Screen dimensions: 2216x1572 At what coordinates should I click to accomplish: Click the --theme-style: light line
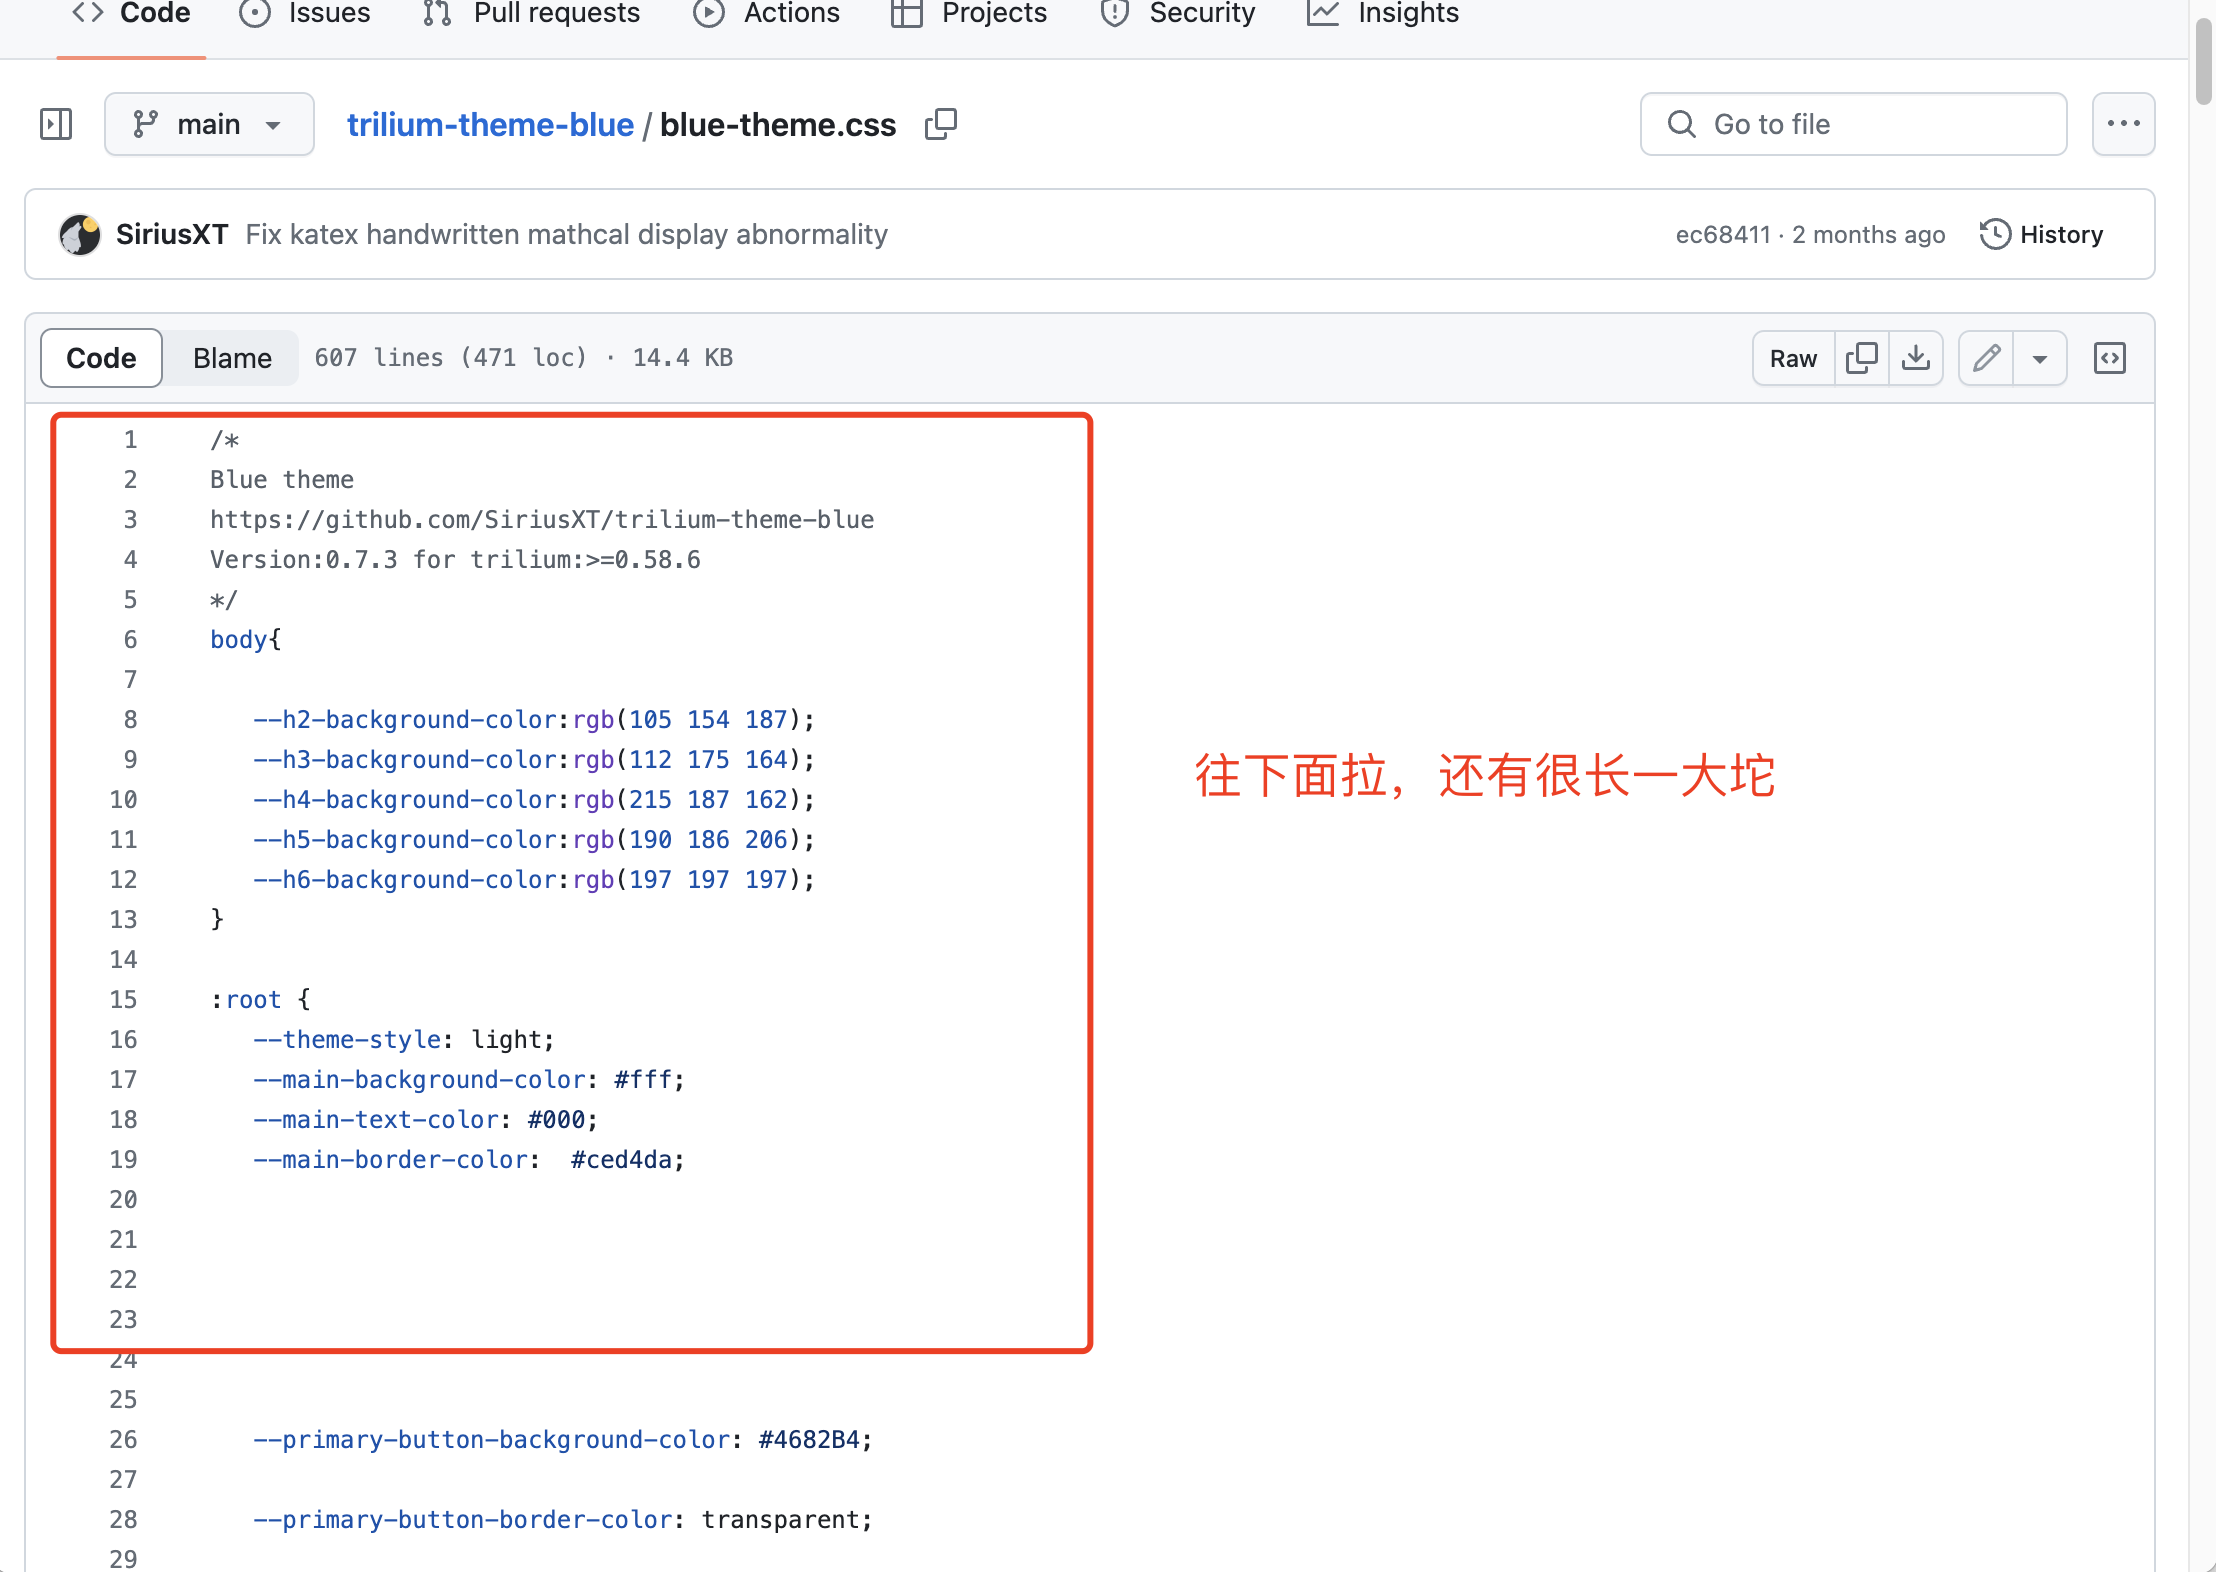click(x=404, y=1039)
